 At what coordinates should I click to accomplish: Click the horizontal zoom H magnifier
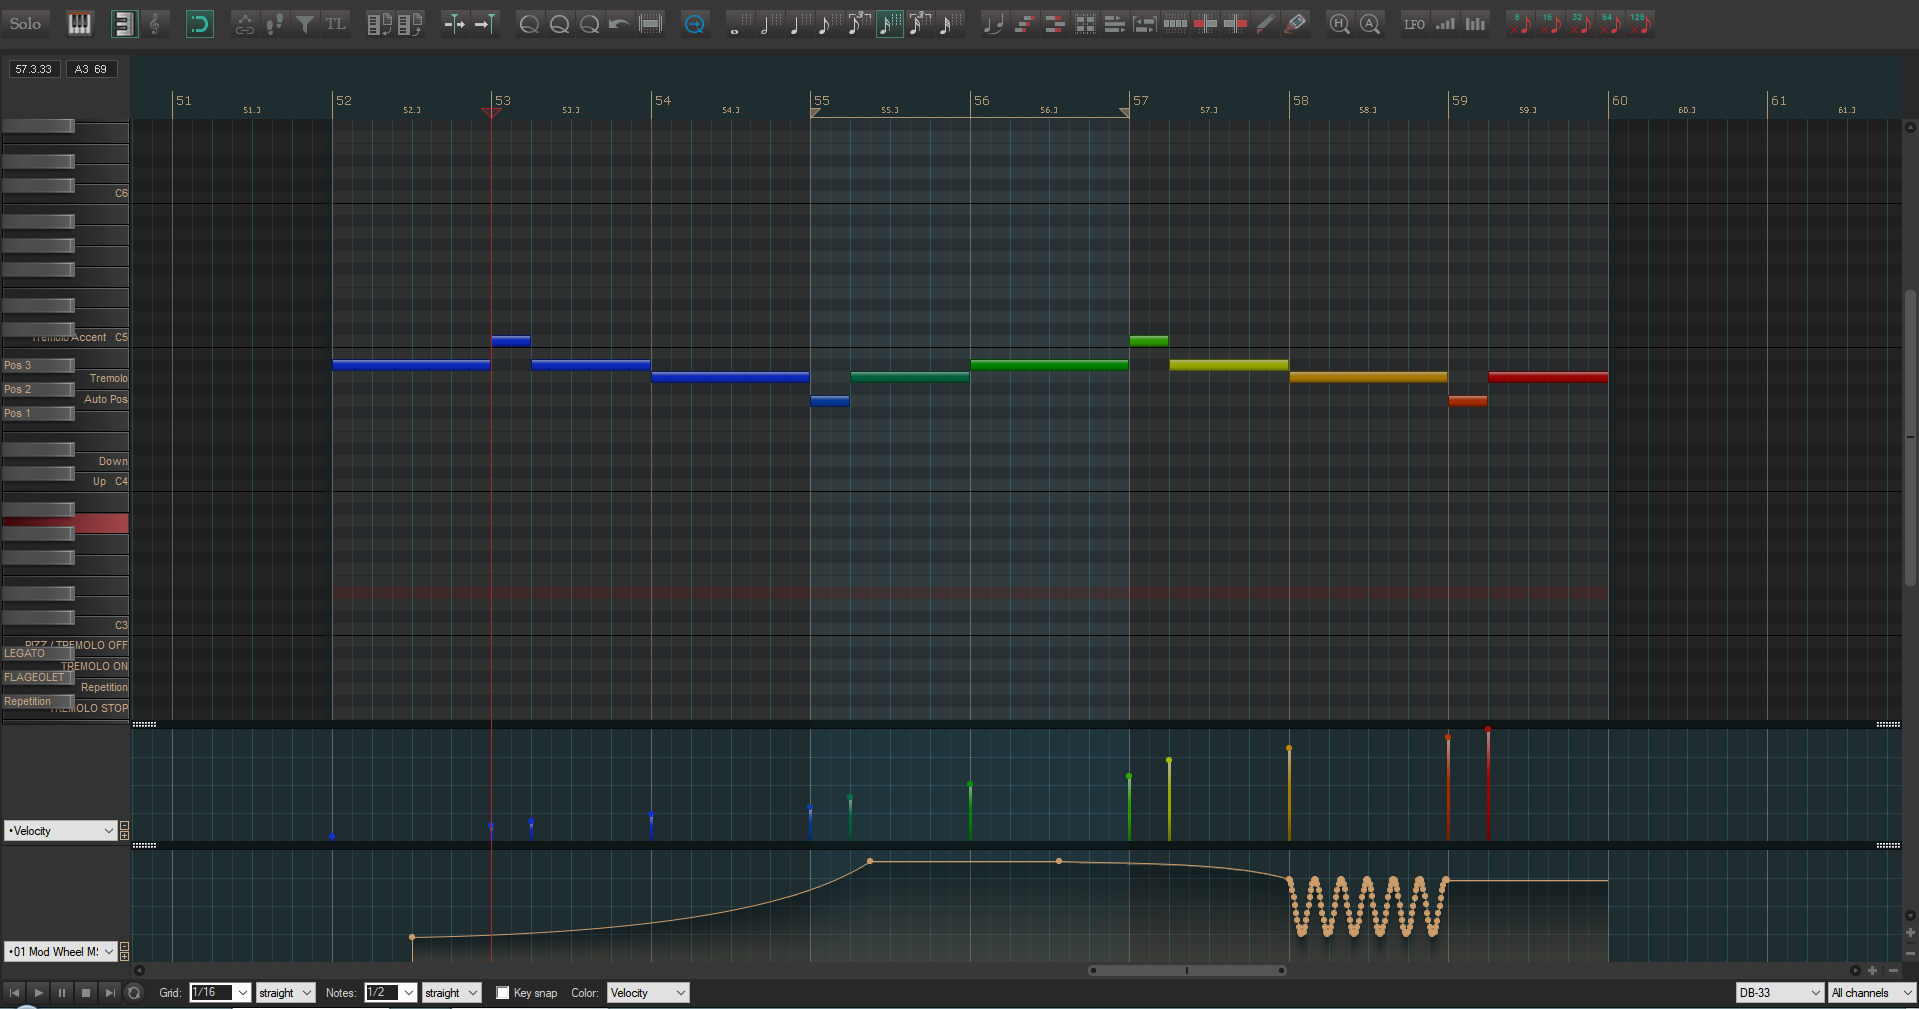click(1340, 23)
